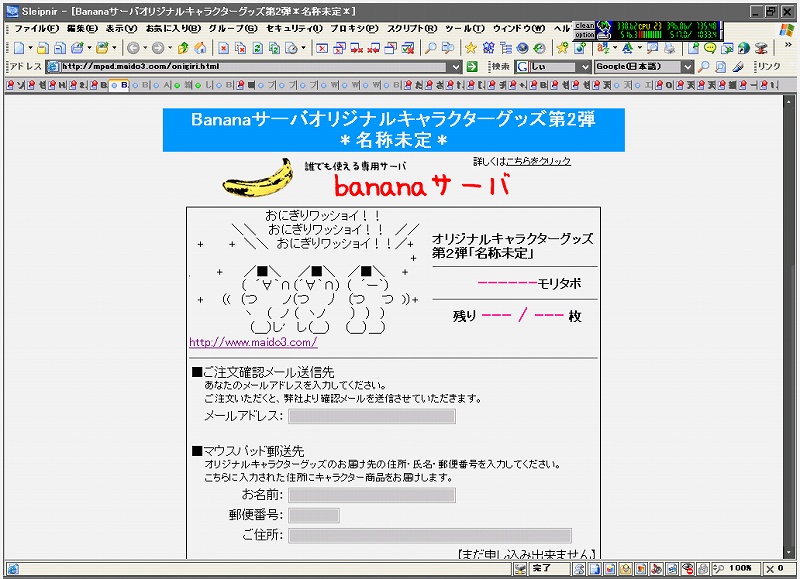Click the printer icon in the toolbar
Screen dimensions: 800x579
click(670, 48)
